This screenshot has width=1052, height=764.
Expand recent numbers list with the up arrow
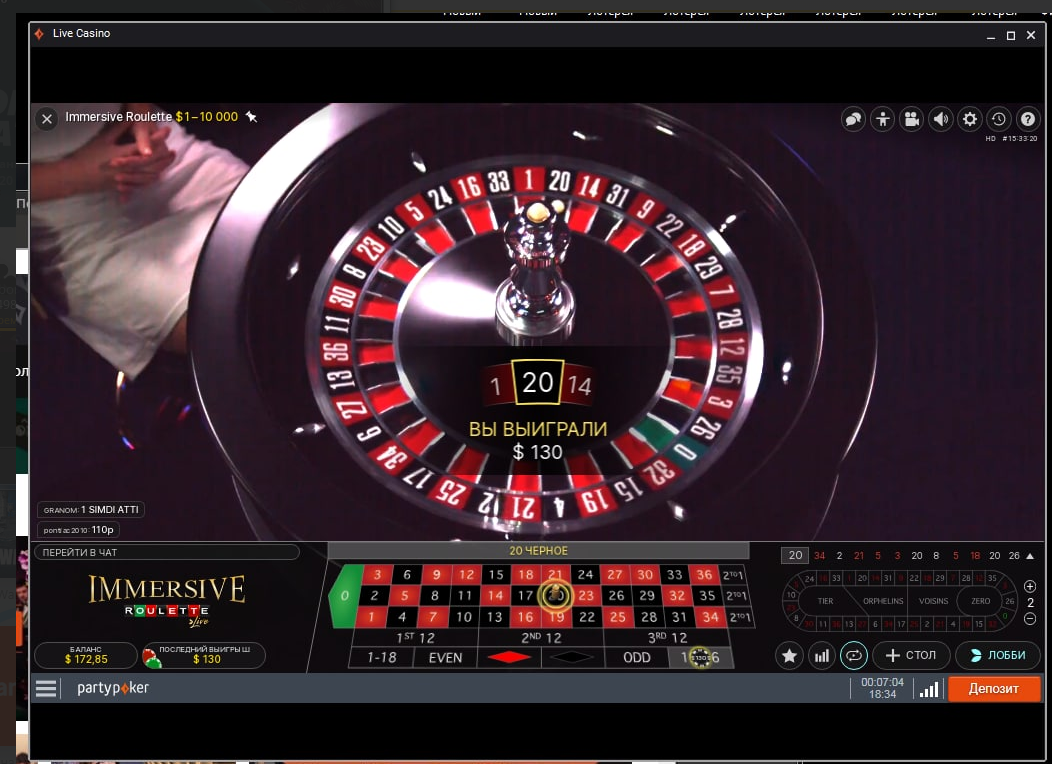pos(1031,555)
